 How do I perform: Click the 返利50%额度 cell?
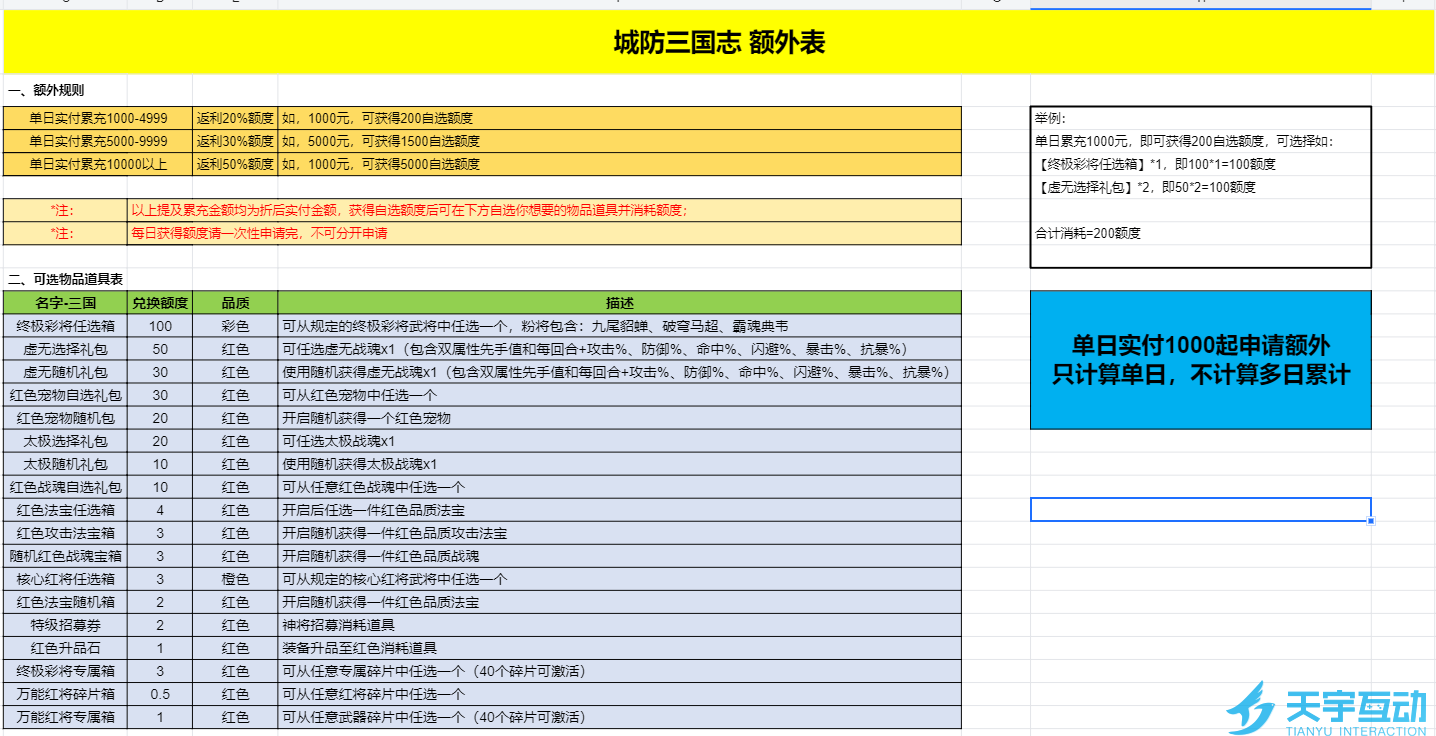click(235, 164)
